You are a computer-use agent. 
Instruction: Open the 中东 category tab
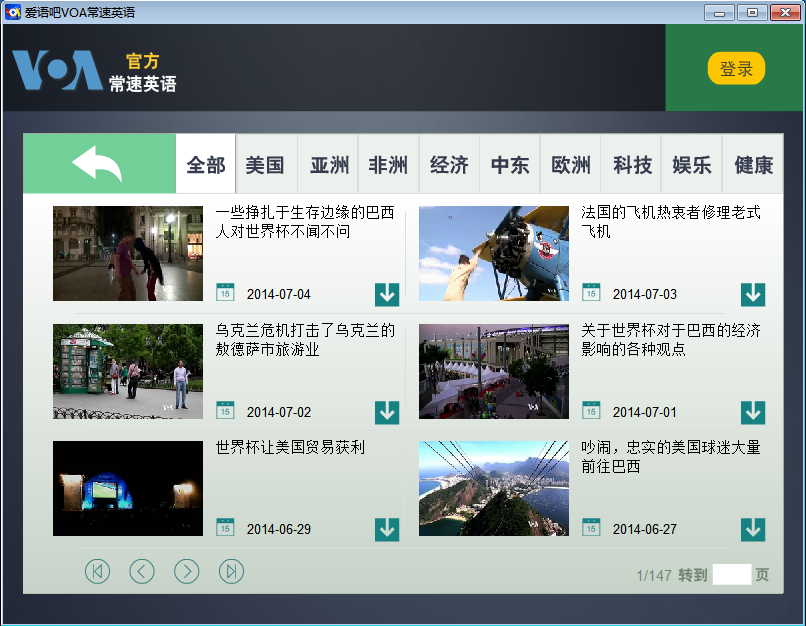coord(510,164)
